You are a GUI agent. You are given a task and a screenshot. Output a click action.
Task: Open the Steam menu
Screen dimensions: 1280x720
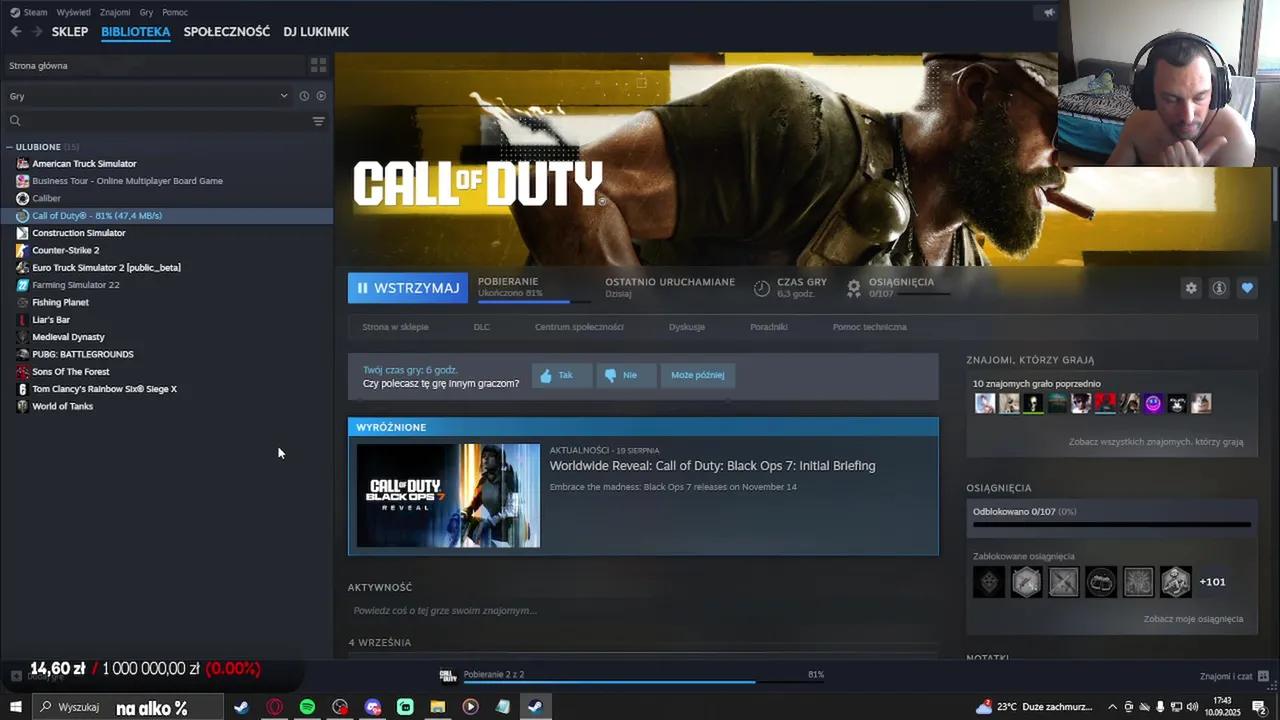[x=29, y=12]
